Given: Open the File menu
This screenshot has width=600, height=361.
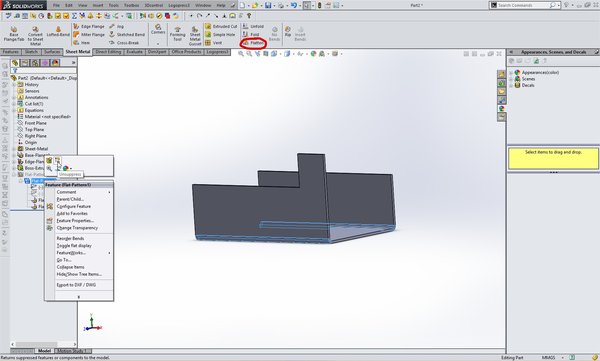Looking at the screenshot, I should tap(56, 5).
